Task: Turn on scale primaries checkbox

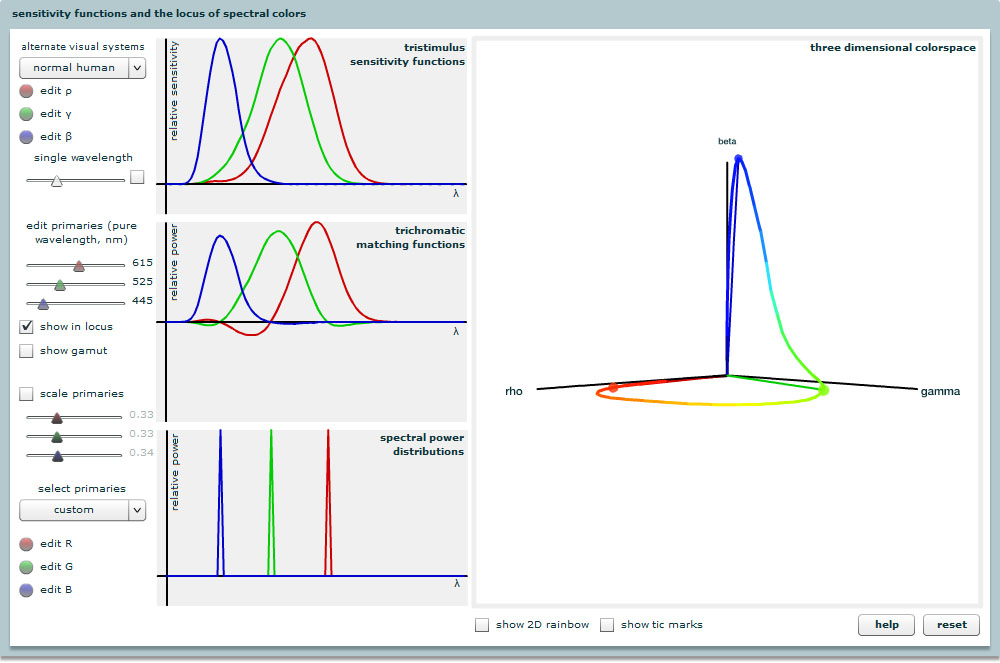Action: (27, 394)
